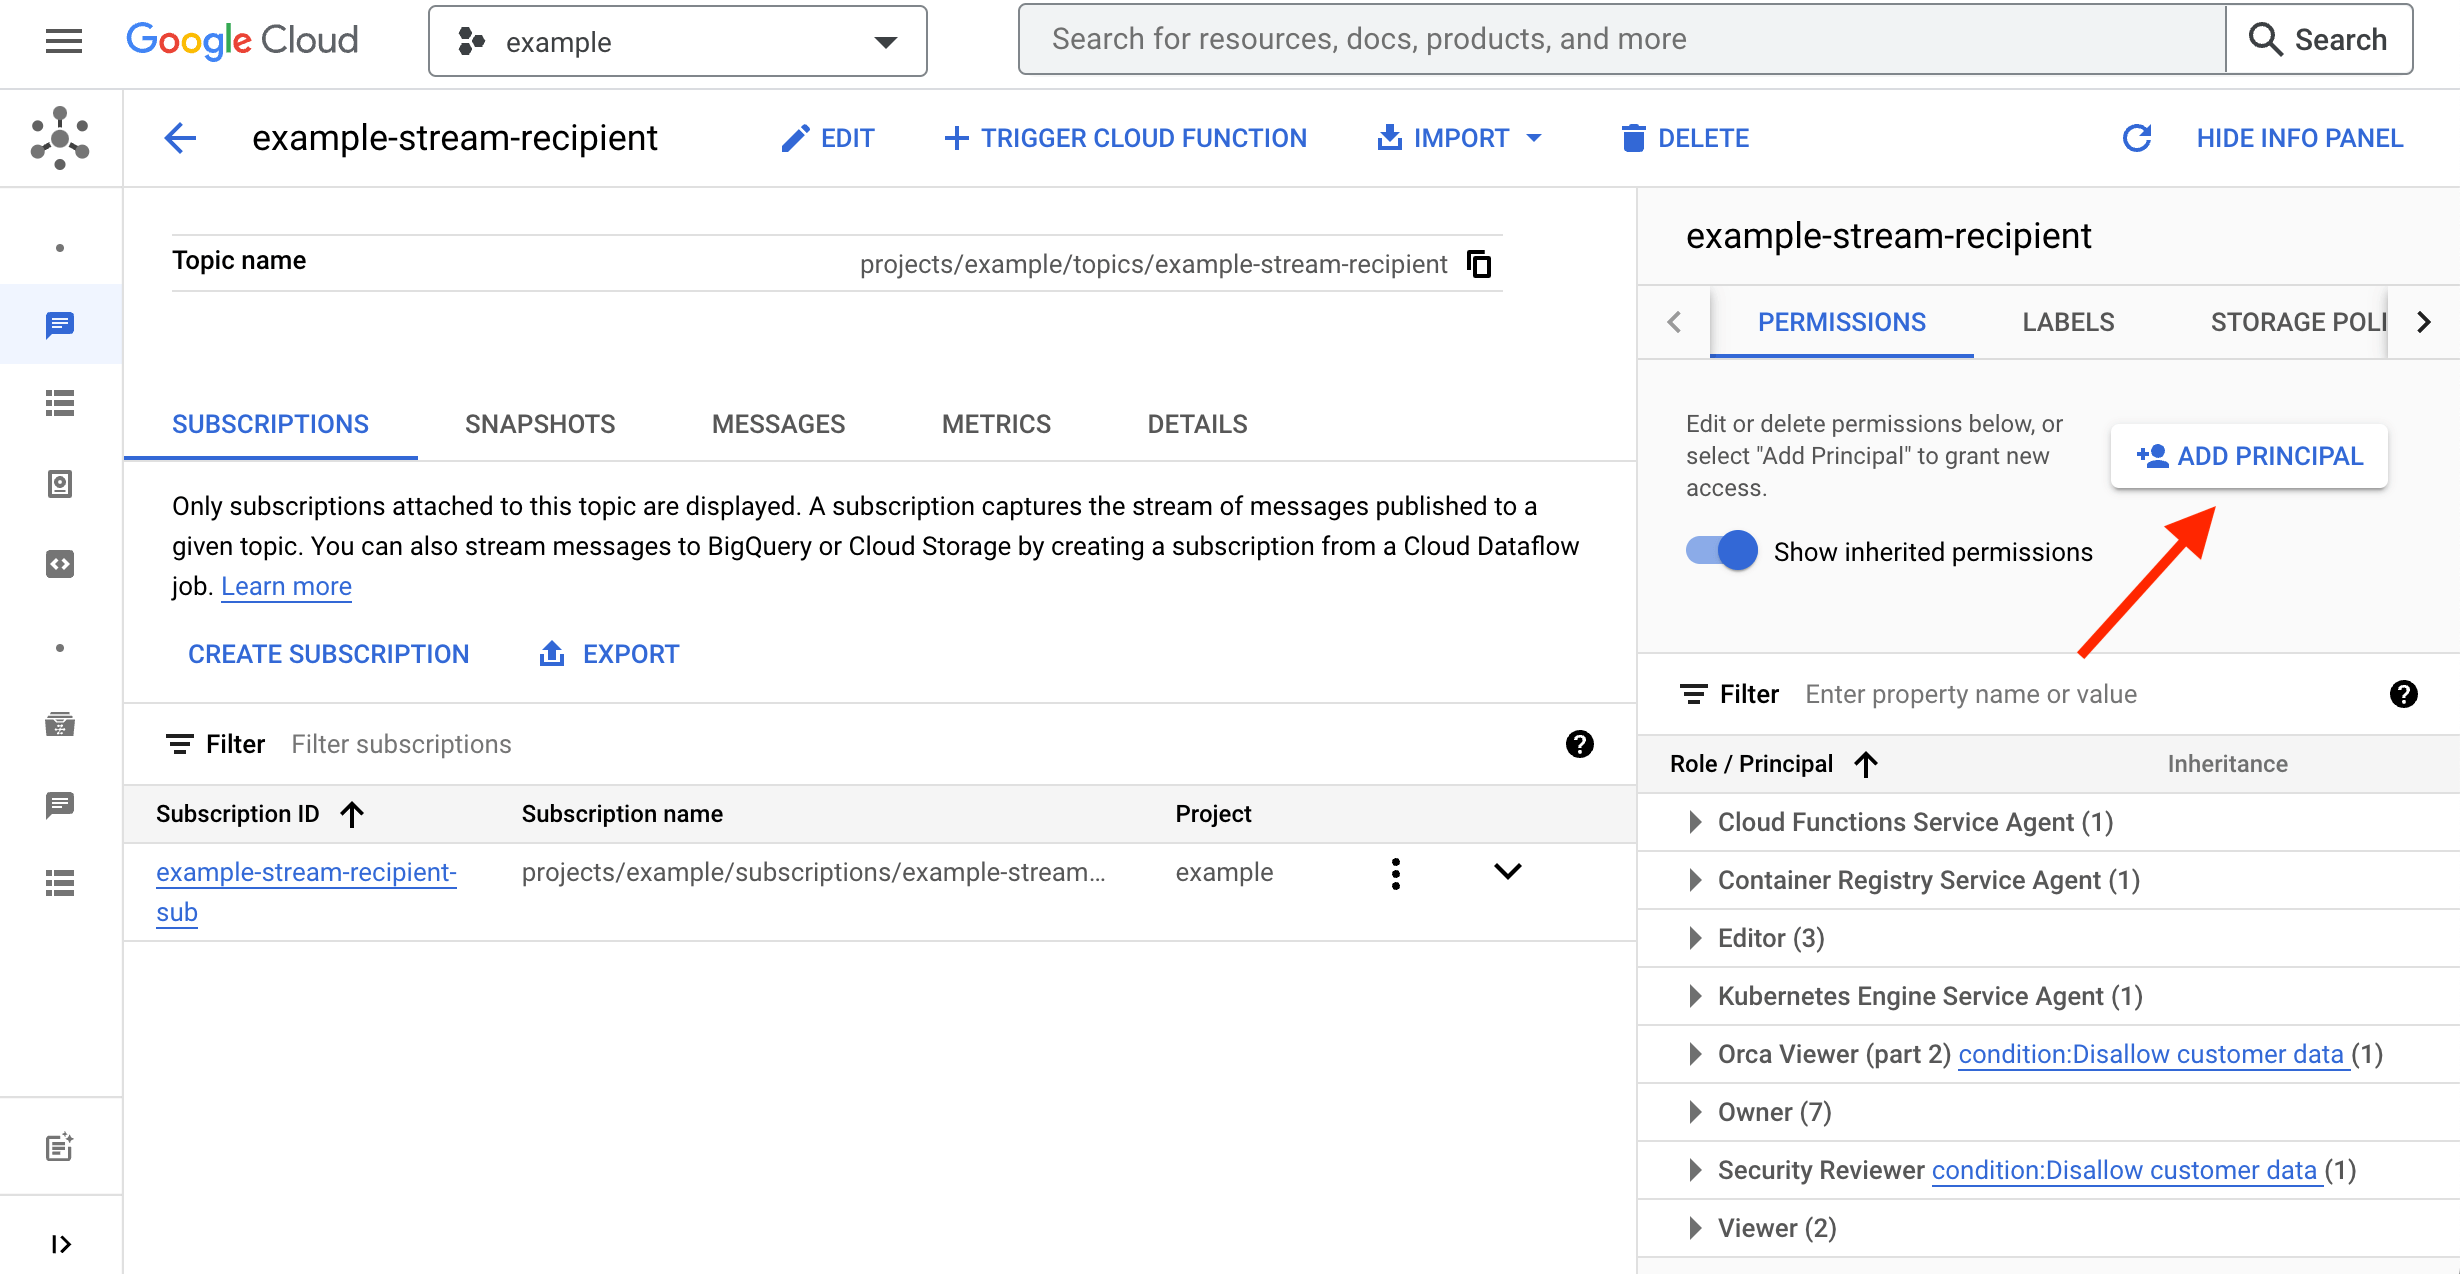Refresh the info panel with the reload icon

coord(2136,138)
